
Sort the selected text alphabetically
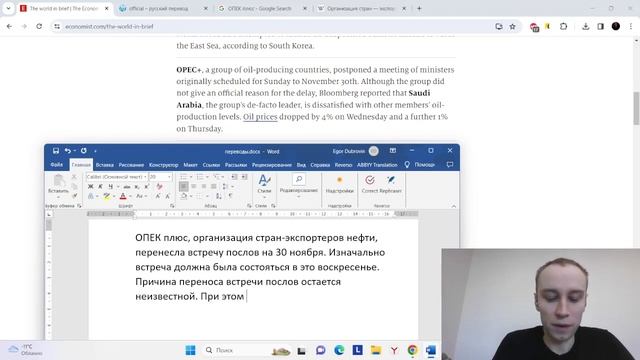218,196
